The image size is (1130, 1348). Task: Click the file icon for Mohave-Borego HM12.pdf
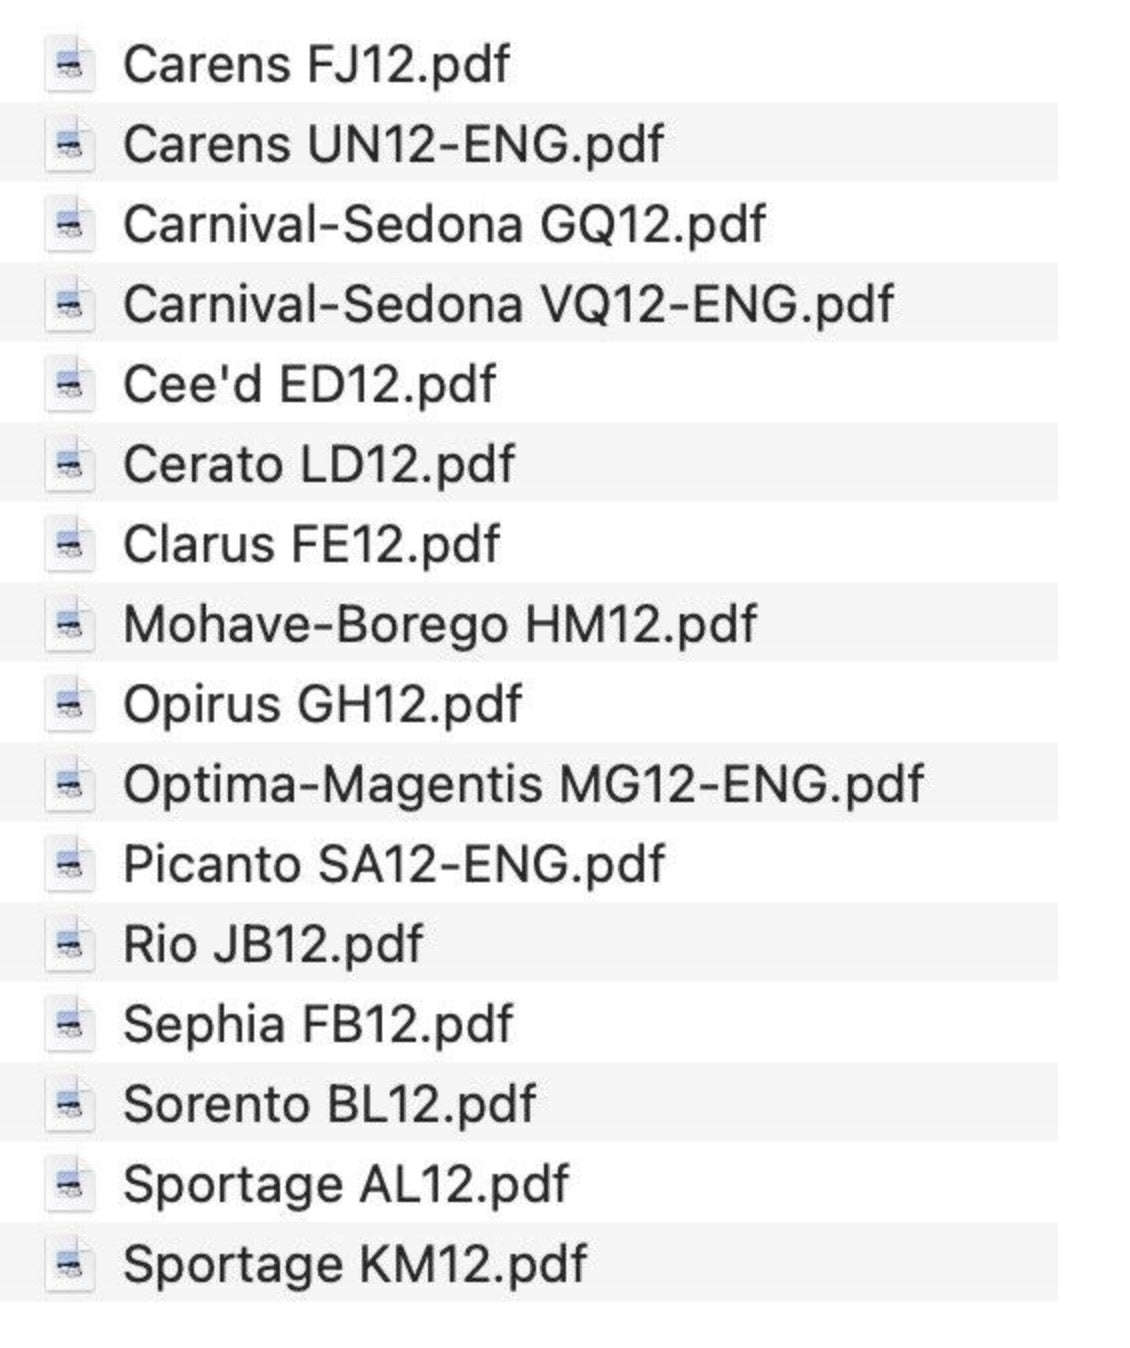click(x=70, y=623)
